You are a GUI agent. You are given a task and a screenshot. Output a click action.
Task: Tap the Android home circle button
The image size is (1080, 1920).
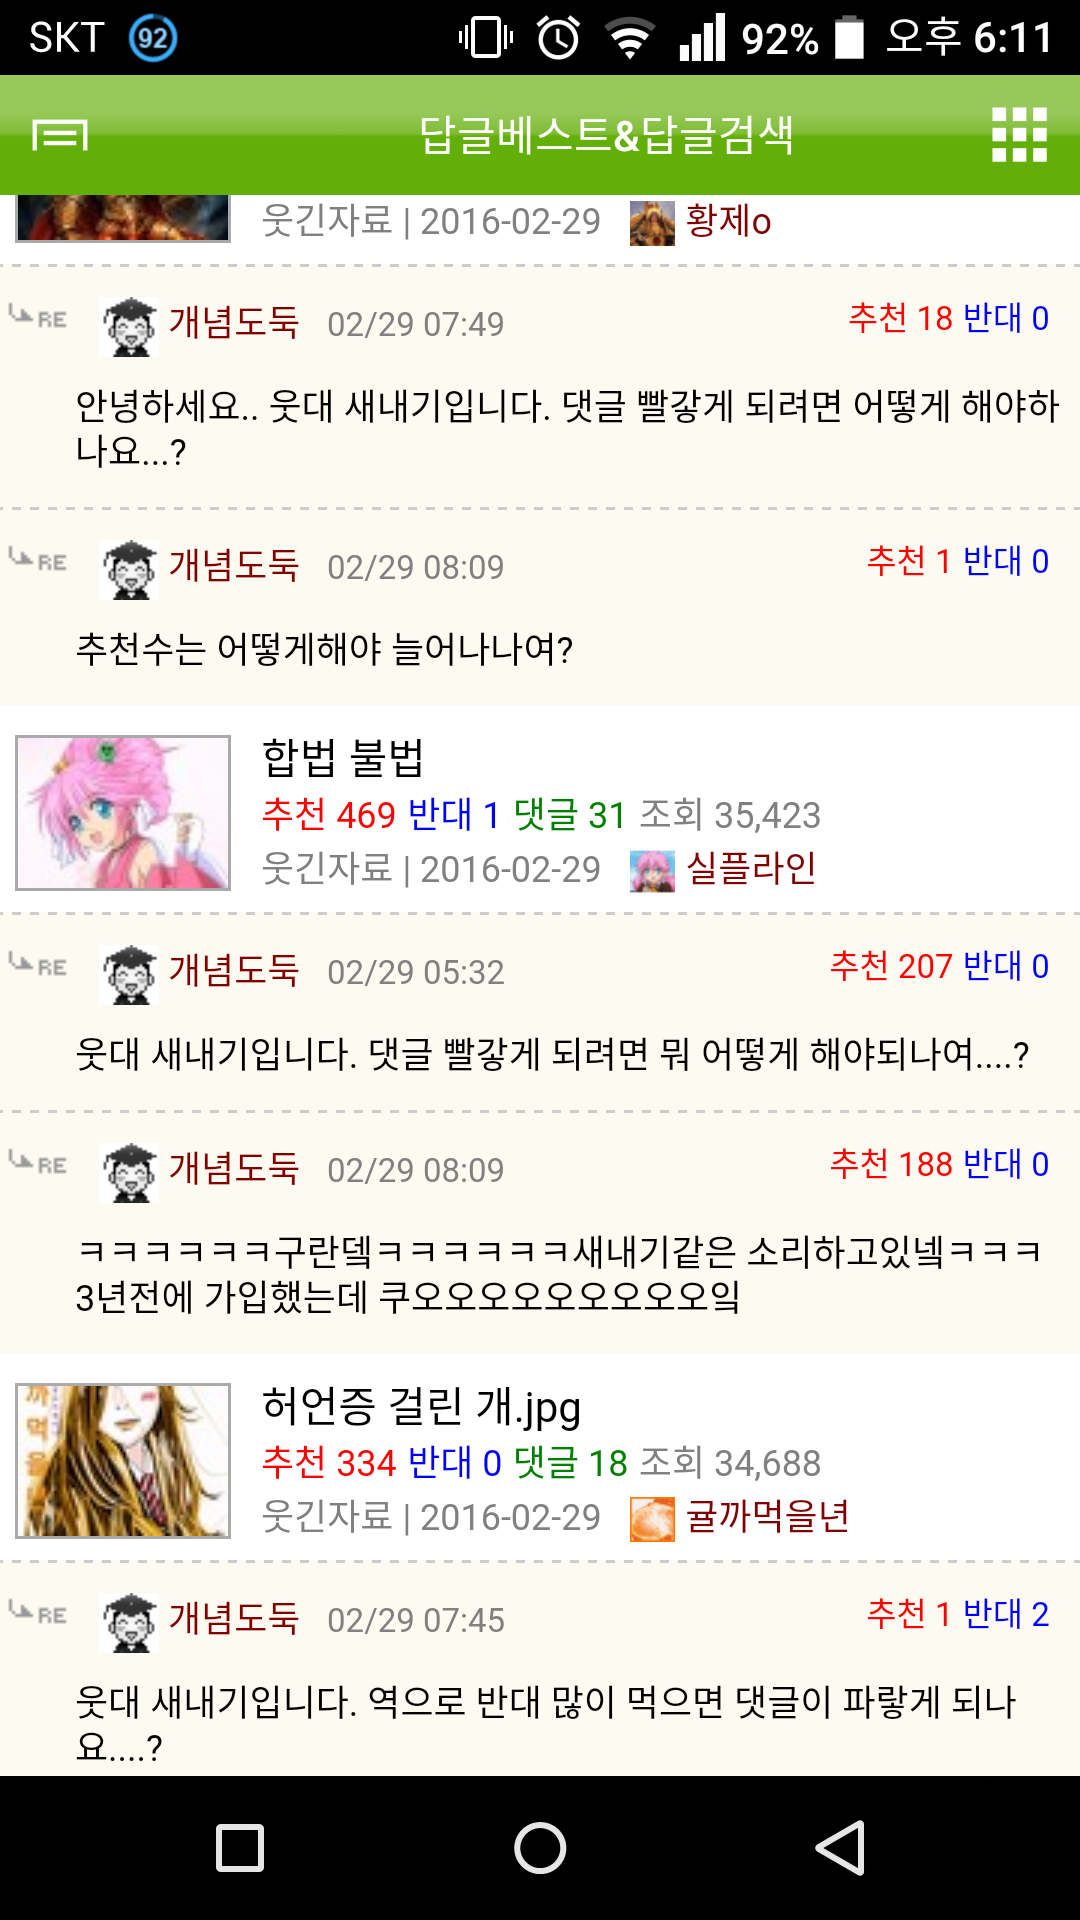540,1848
